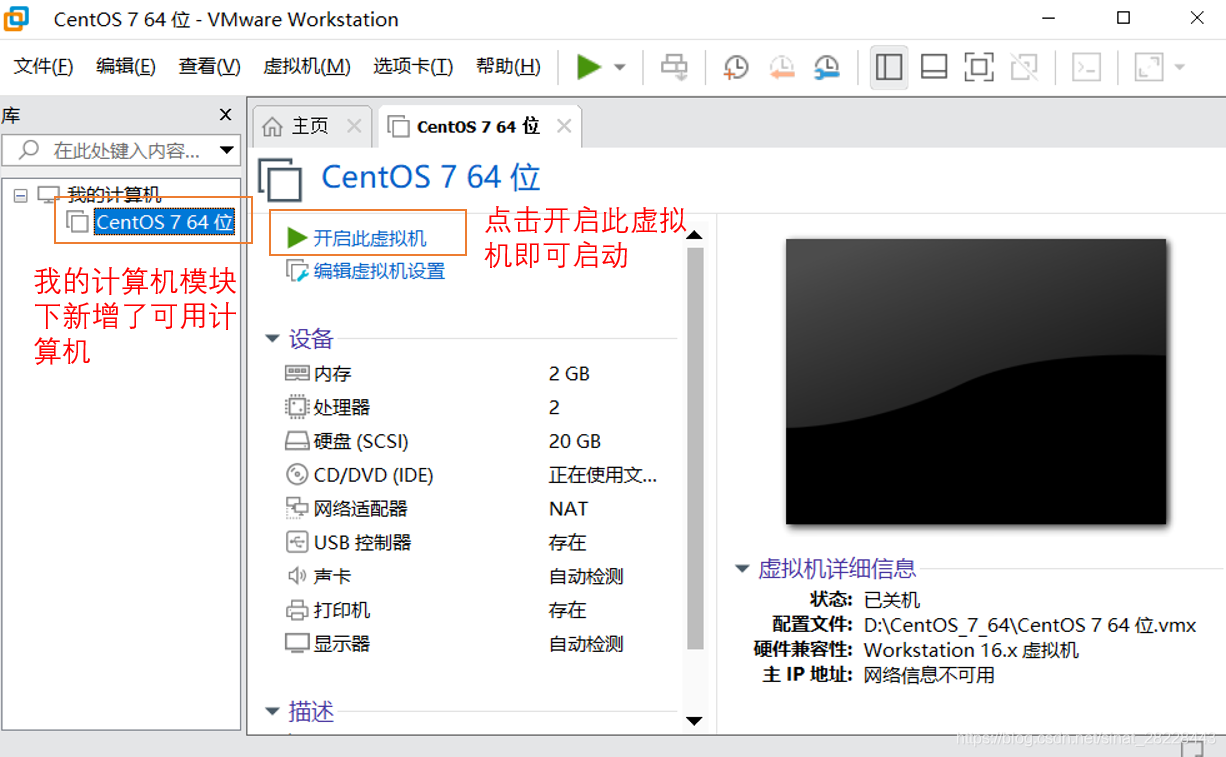Screen dimensions: 1226x757
Task: Click the stretch guest display icon
Action: [1149, 67]
